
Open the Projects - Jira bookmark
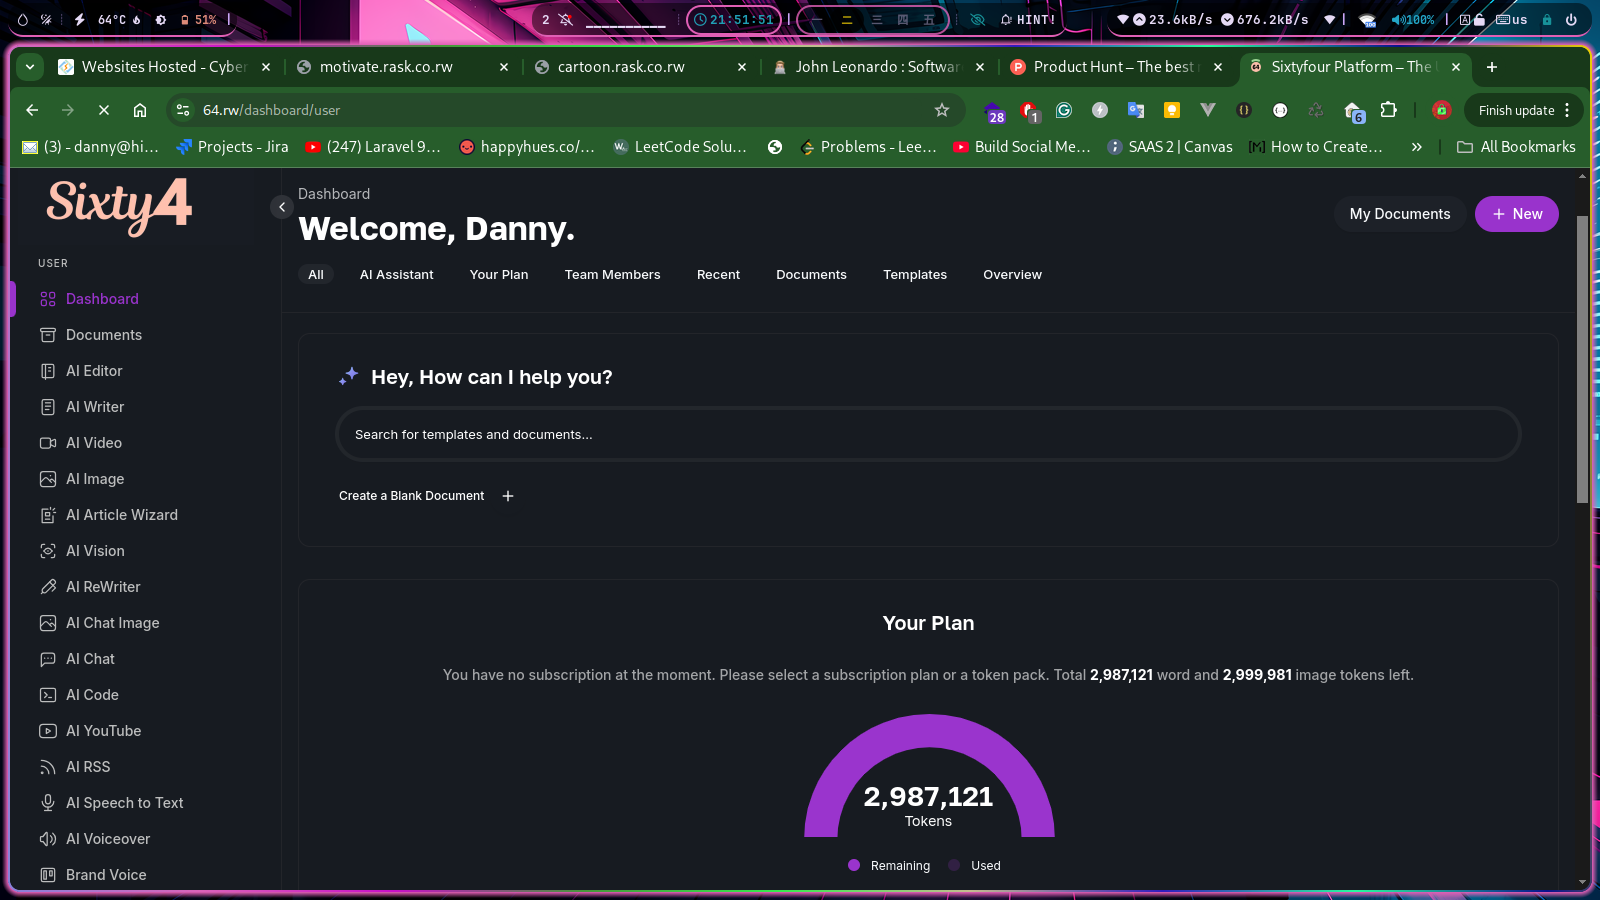click(x=232, y=147)
